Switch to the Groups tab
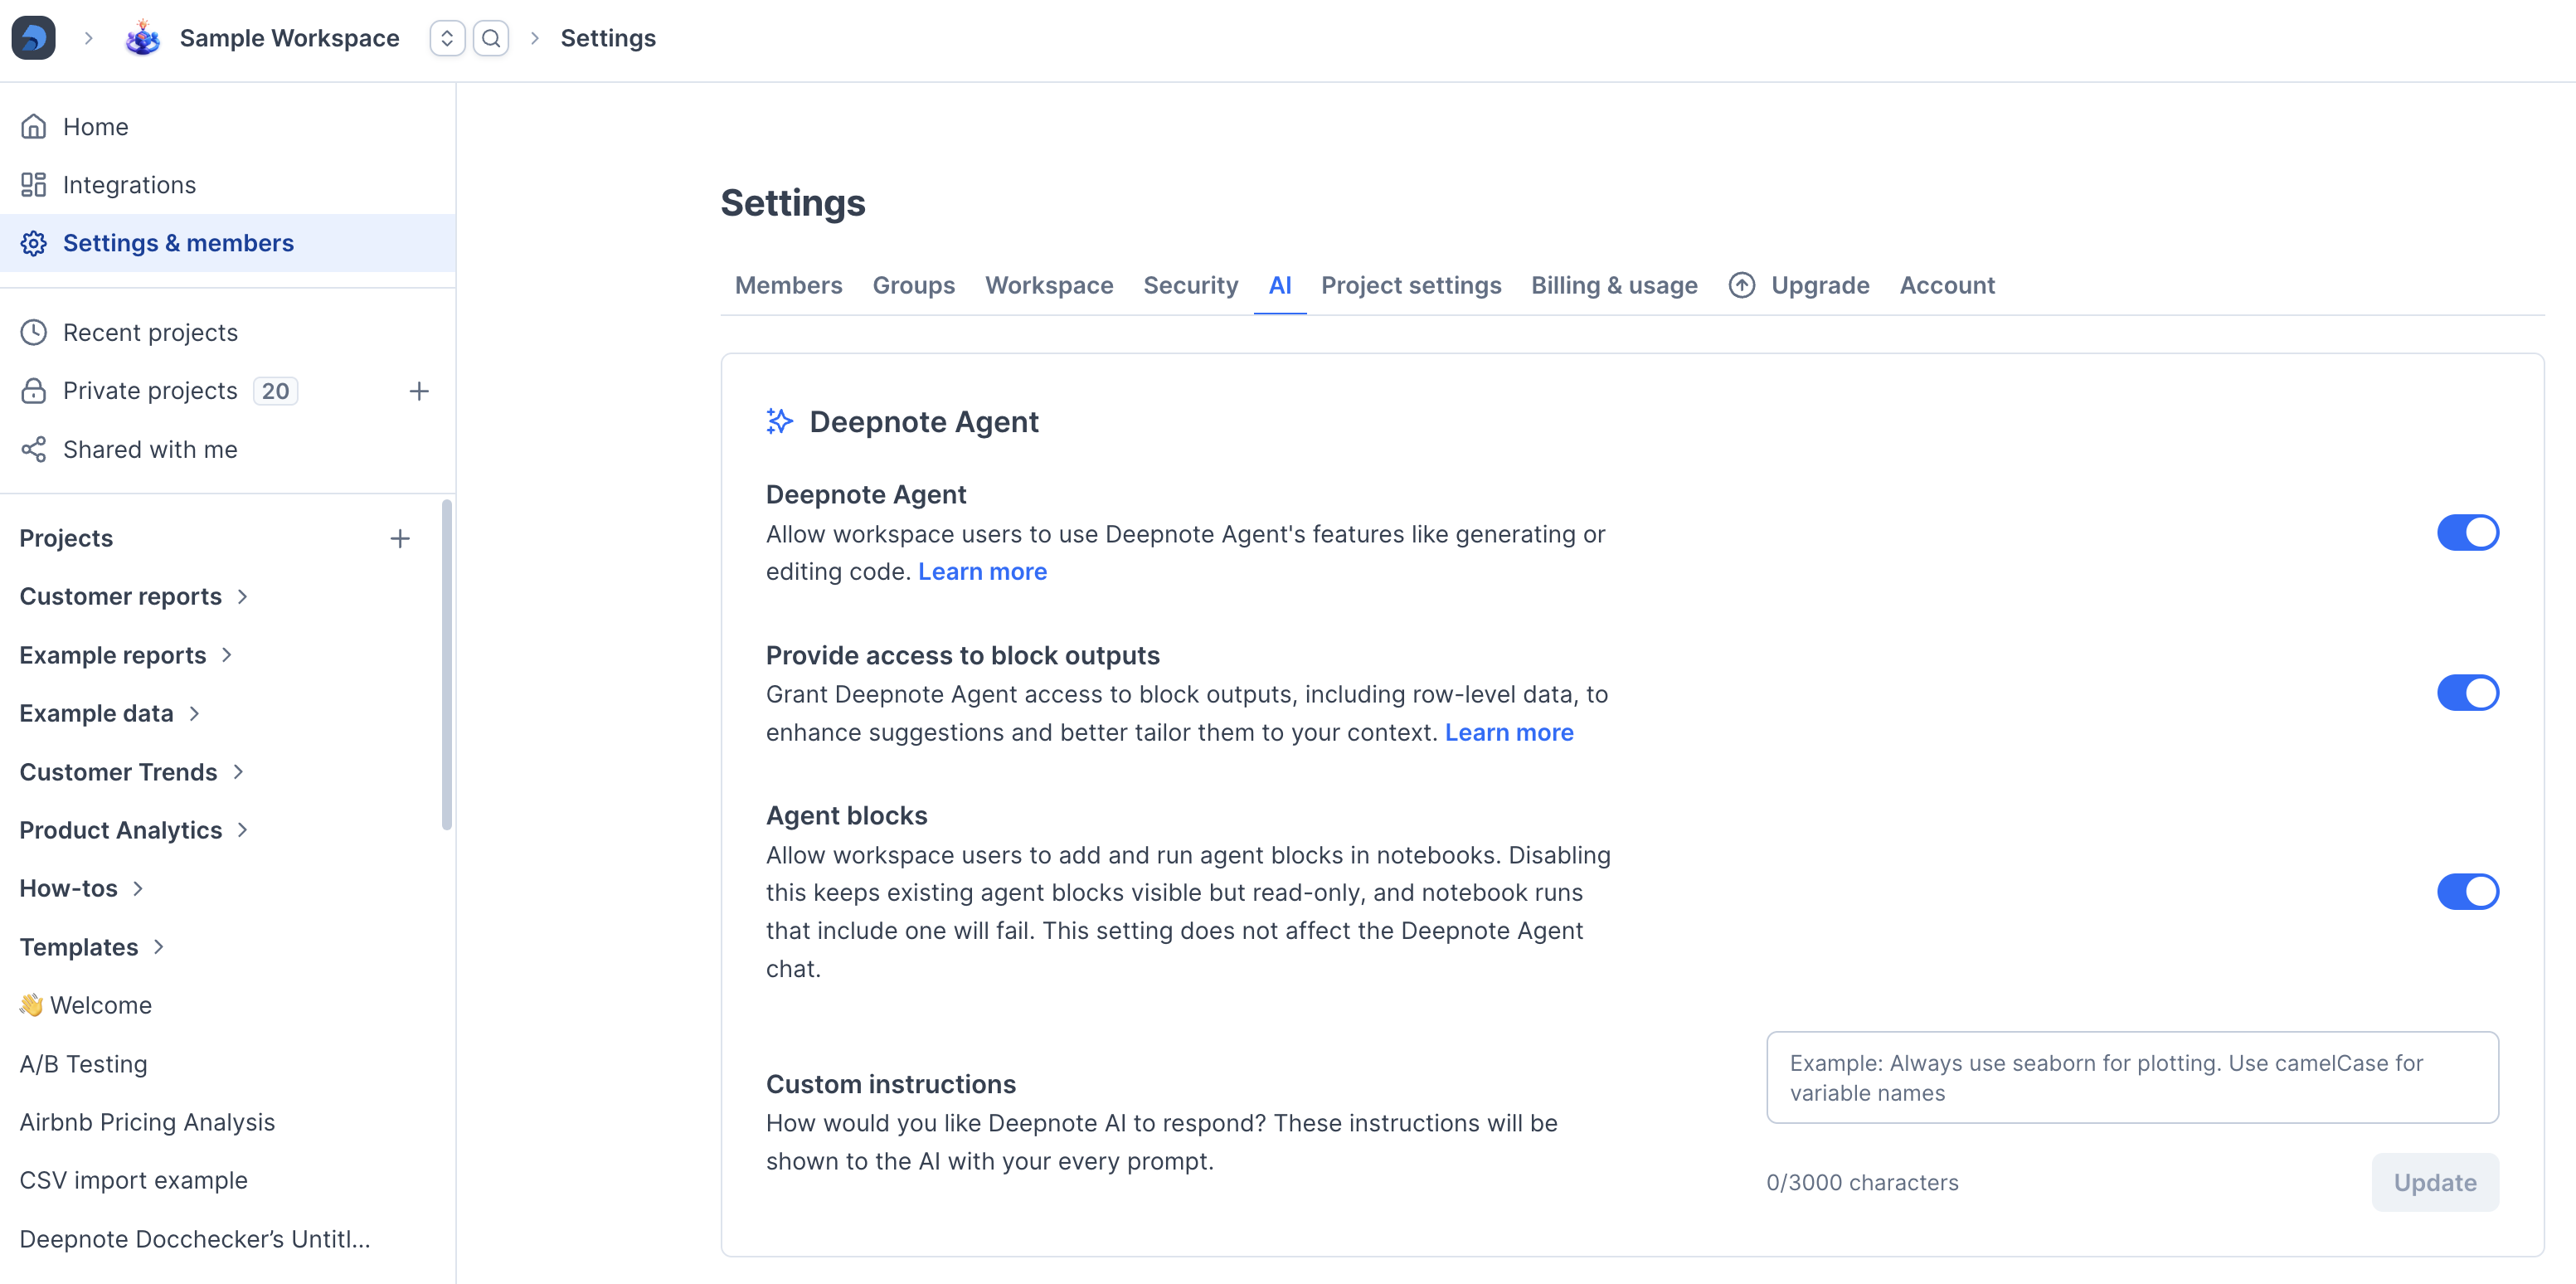Image resolution: width=2576 pixels, height=1284 pixels. pyautogui.click(x=914, y=286)
